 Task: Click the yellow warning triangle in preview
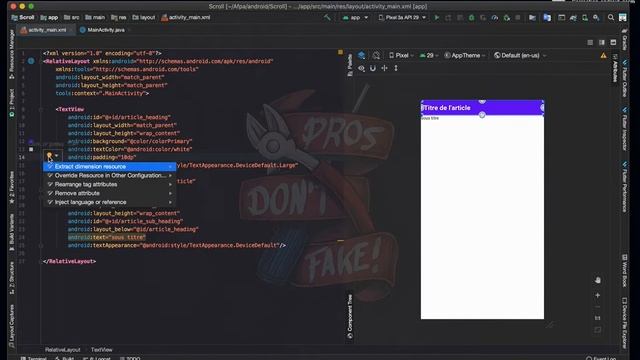point(603,56)
